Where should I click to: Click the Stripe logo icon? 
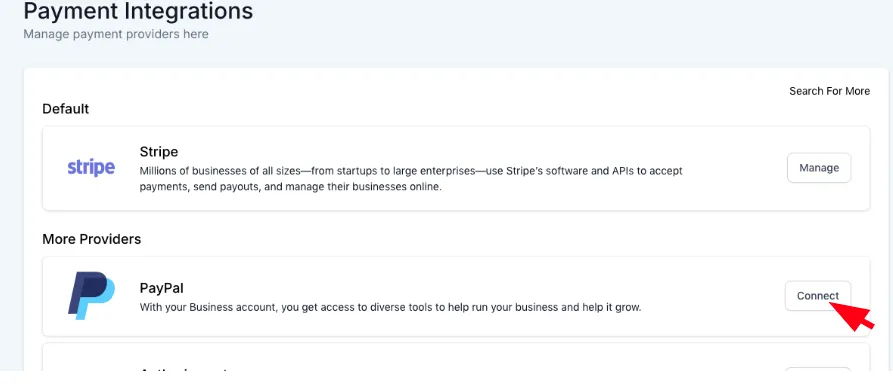click(91, 168)
